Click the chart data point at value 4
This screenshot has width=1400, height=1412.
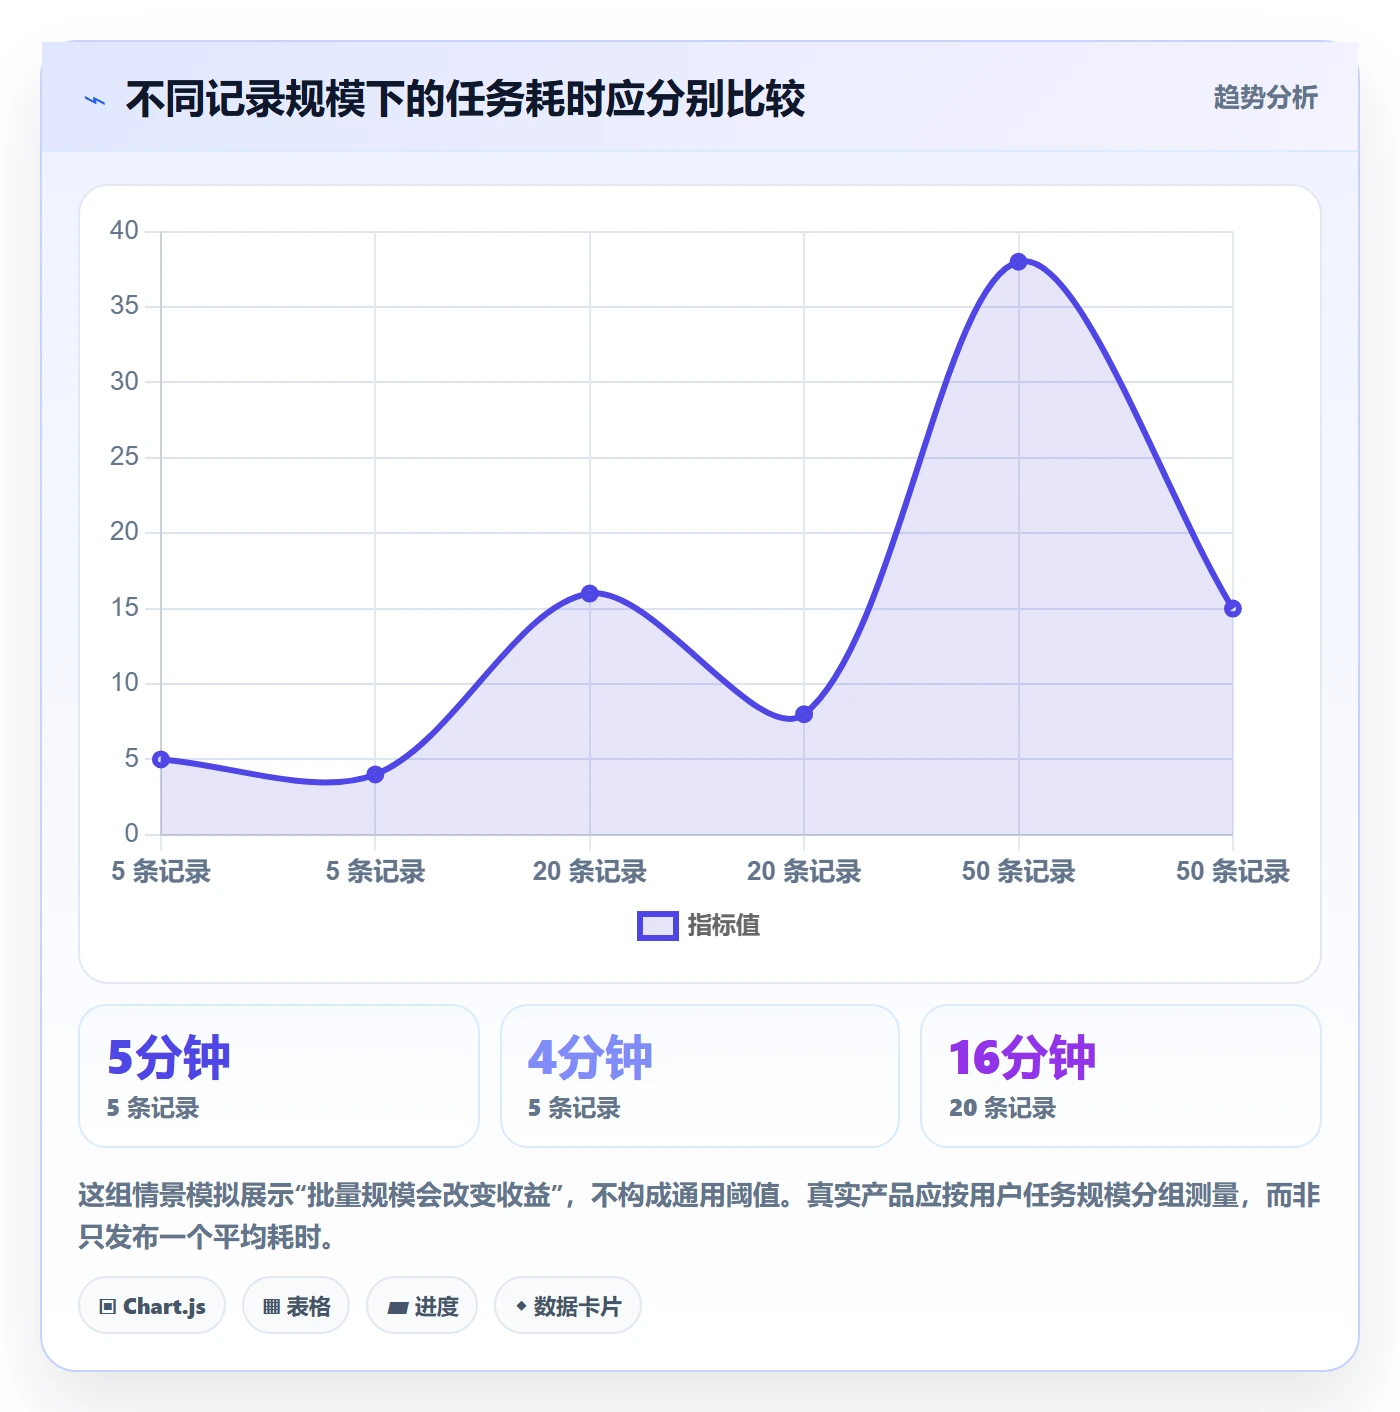[375, 774]
